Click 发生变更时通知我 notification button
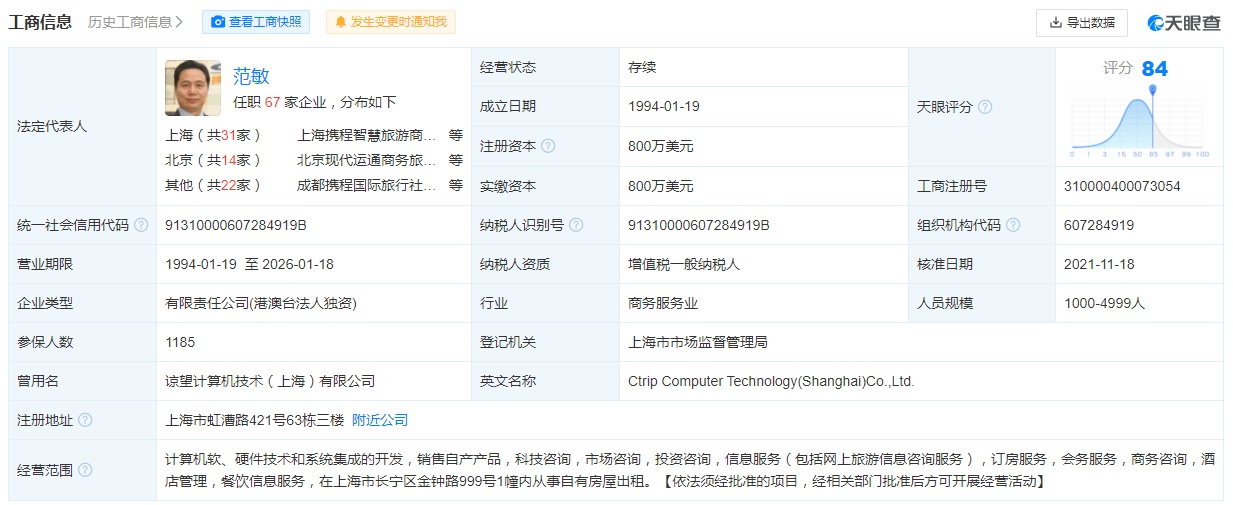 pos(391,22)
